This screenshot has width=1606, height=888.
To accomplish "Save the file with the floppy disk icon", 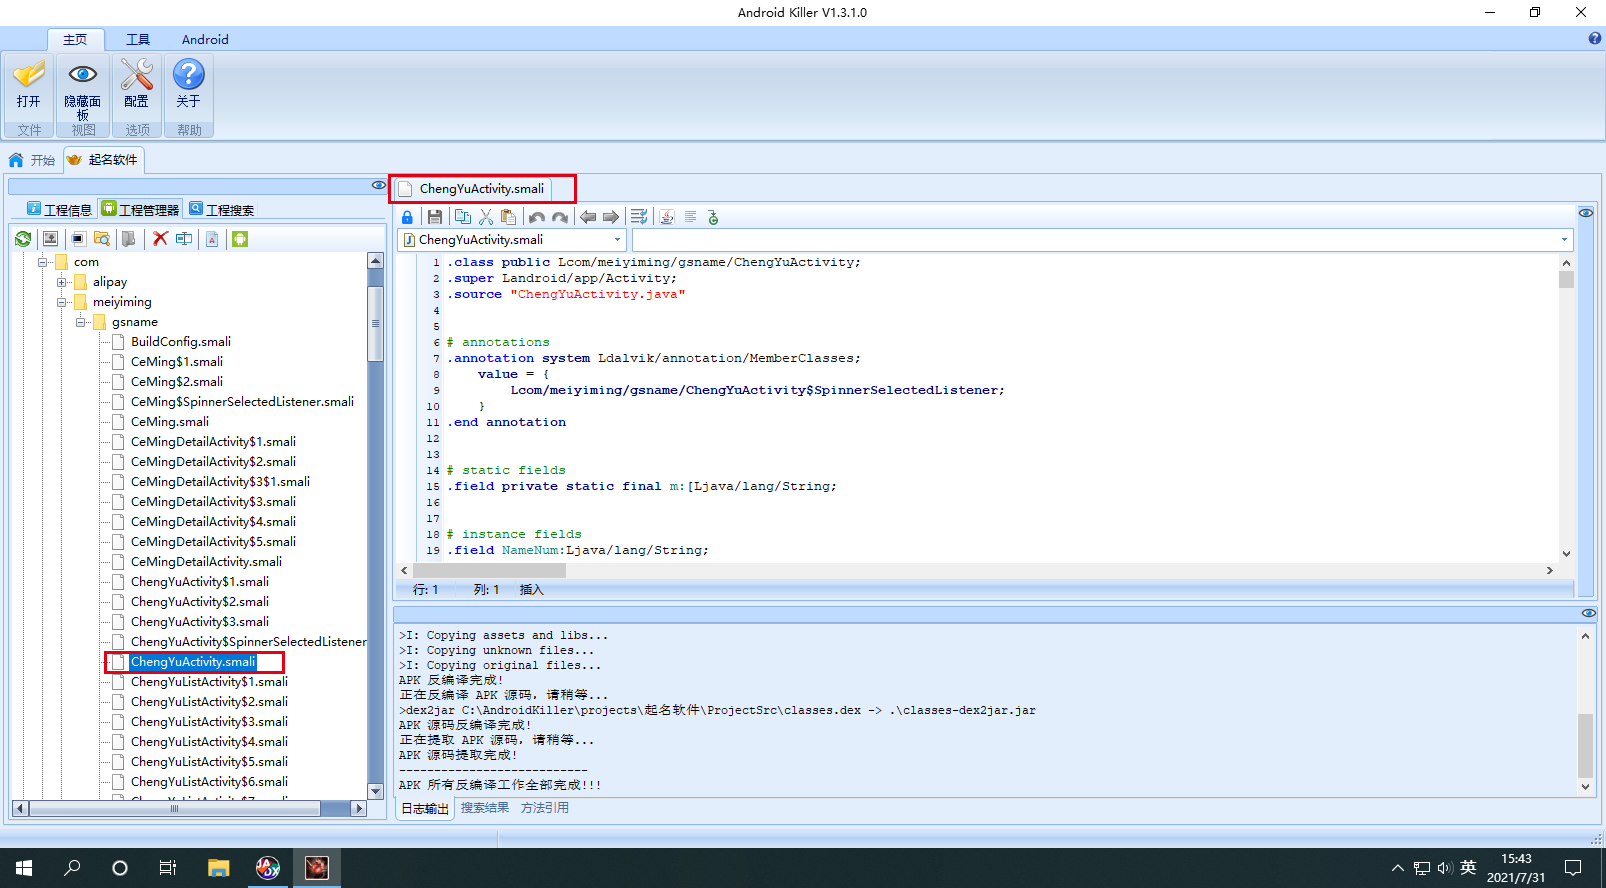I will (x=434, y=217).
